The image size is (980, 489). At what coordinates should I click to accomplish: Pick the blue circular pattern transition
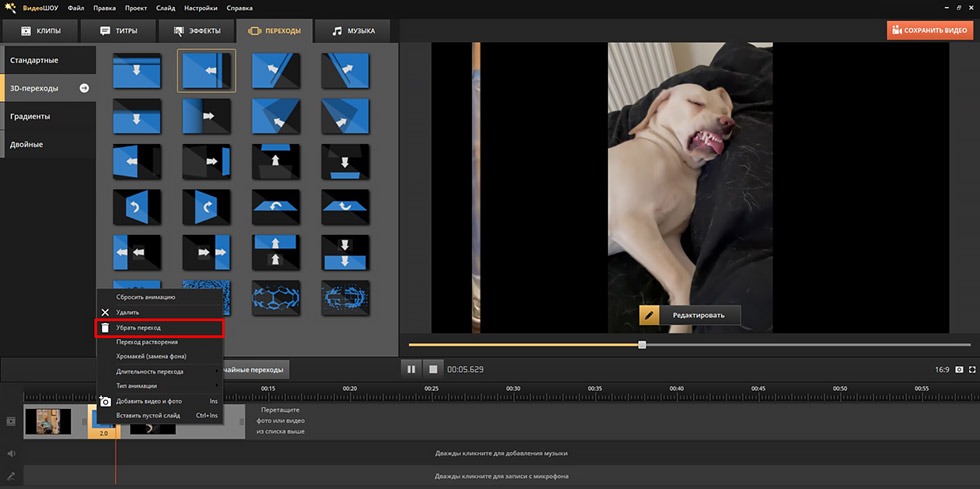point(345,298)
